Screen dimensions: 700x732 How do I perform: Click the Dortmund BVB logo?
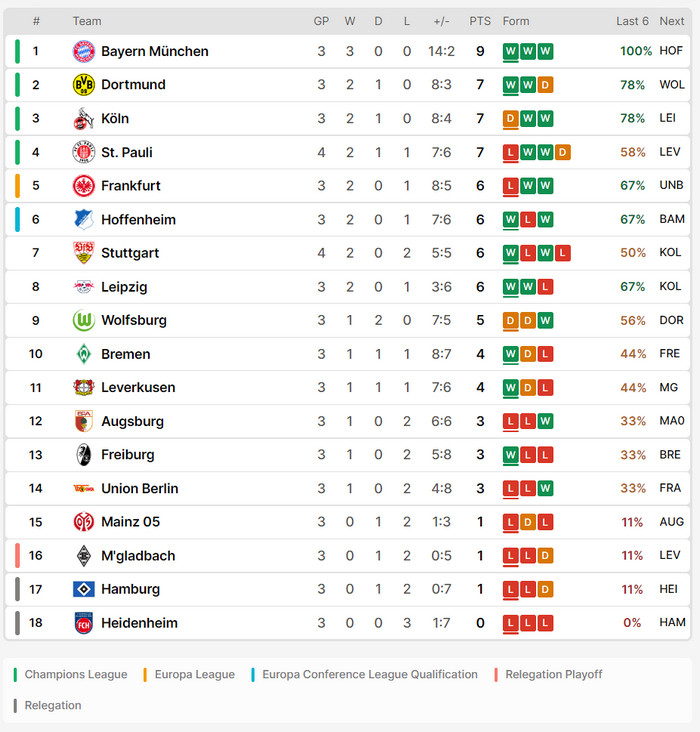tap(84, 85)
